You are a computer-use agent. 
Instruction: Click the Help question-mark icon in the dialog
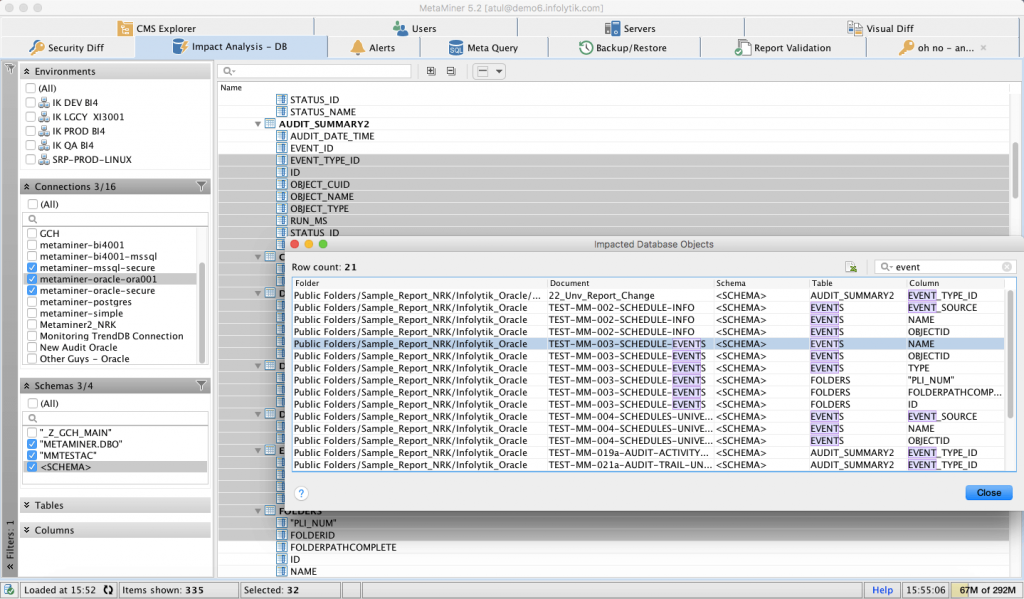point(301,493)
